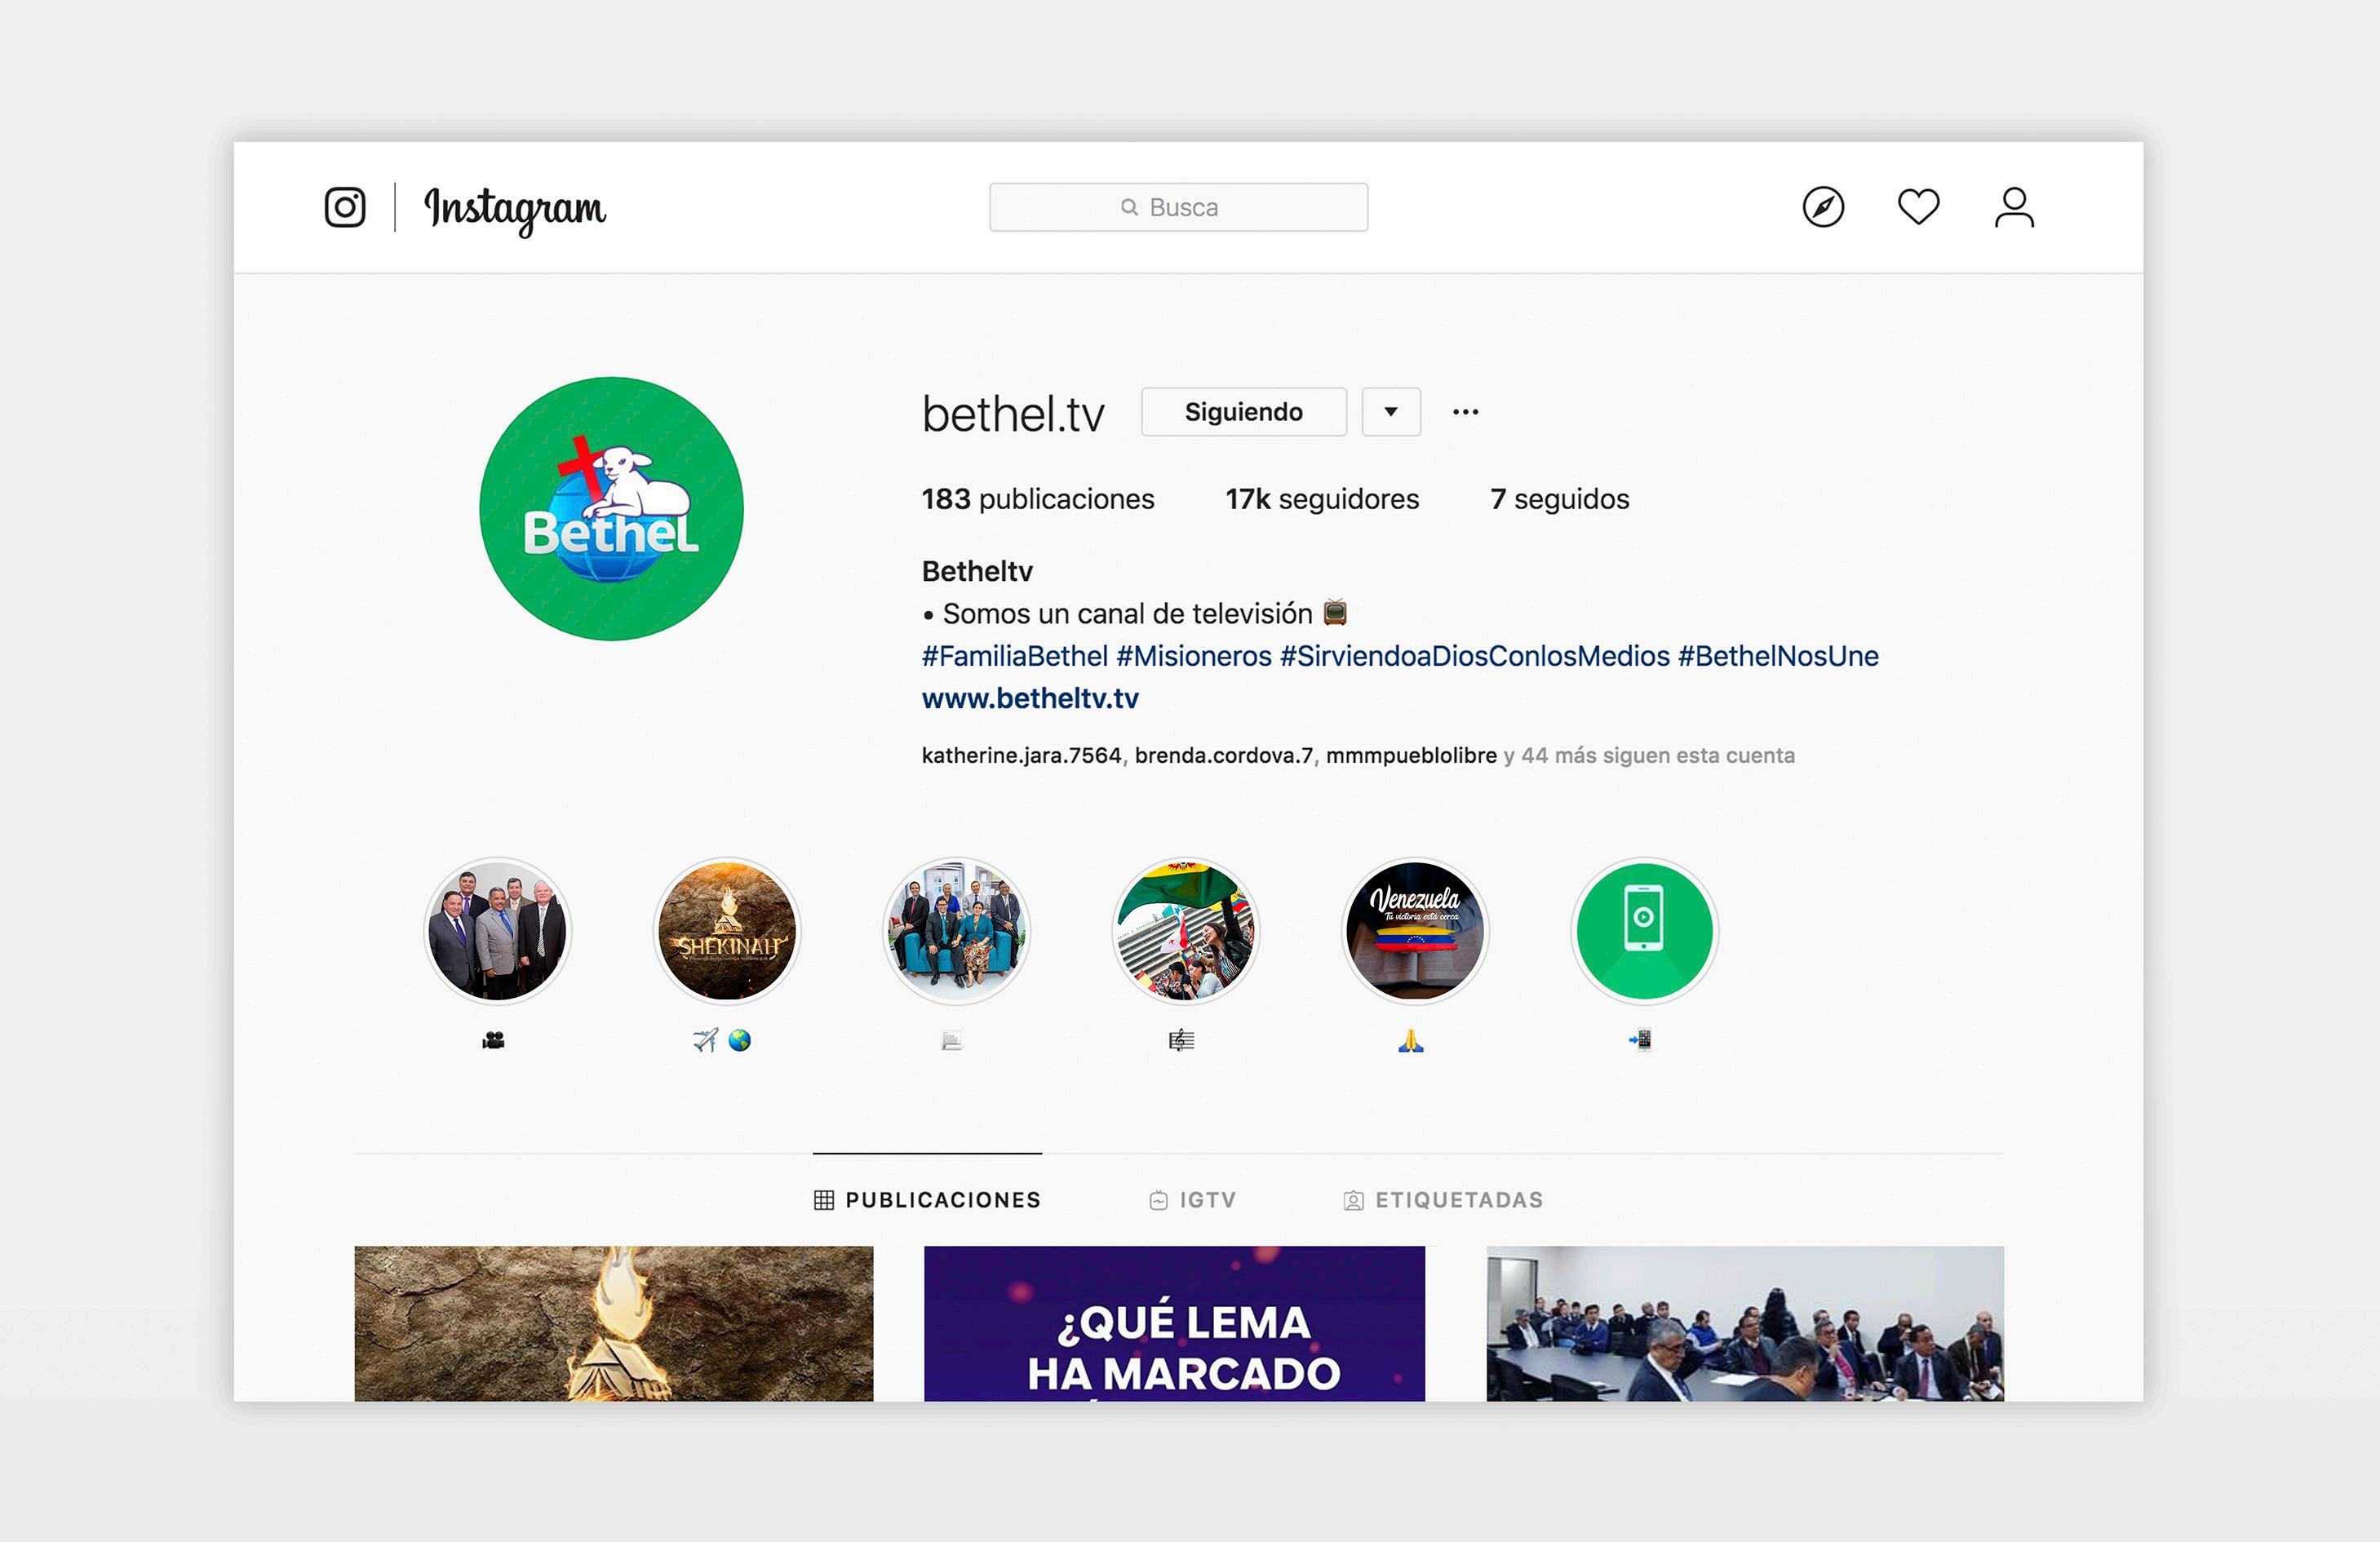Screen dimensions: 2380x1542
Task: Open your profile person icon
Action: 2014,207
